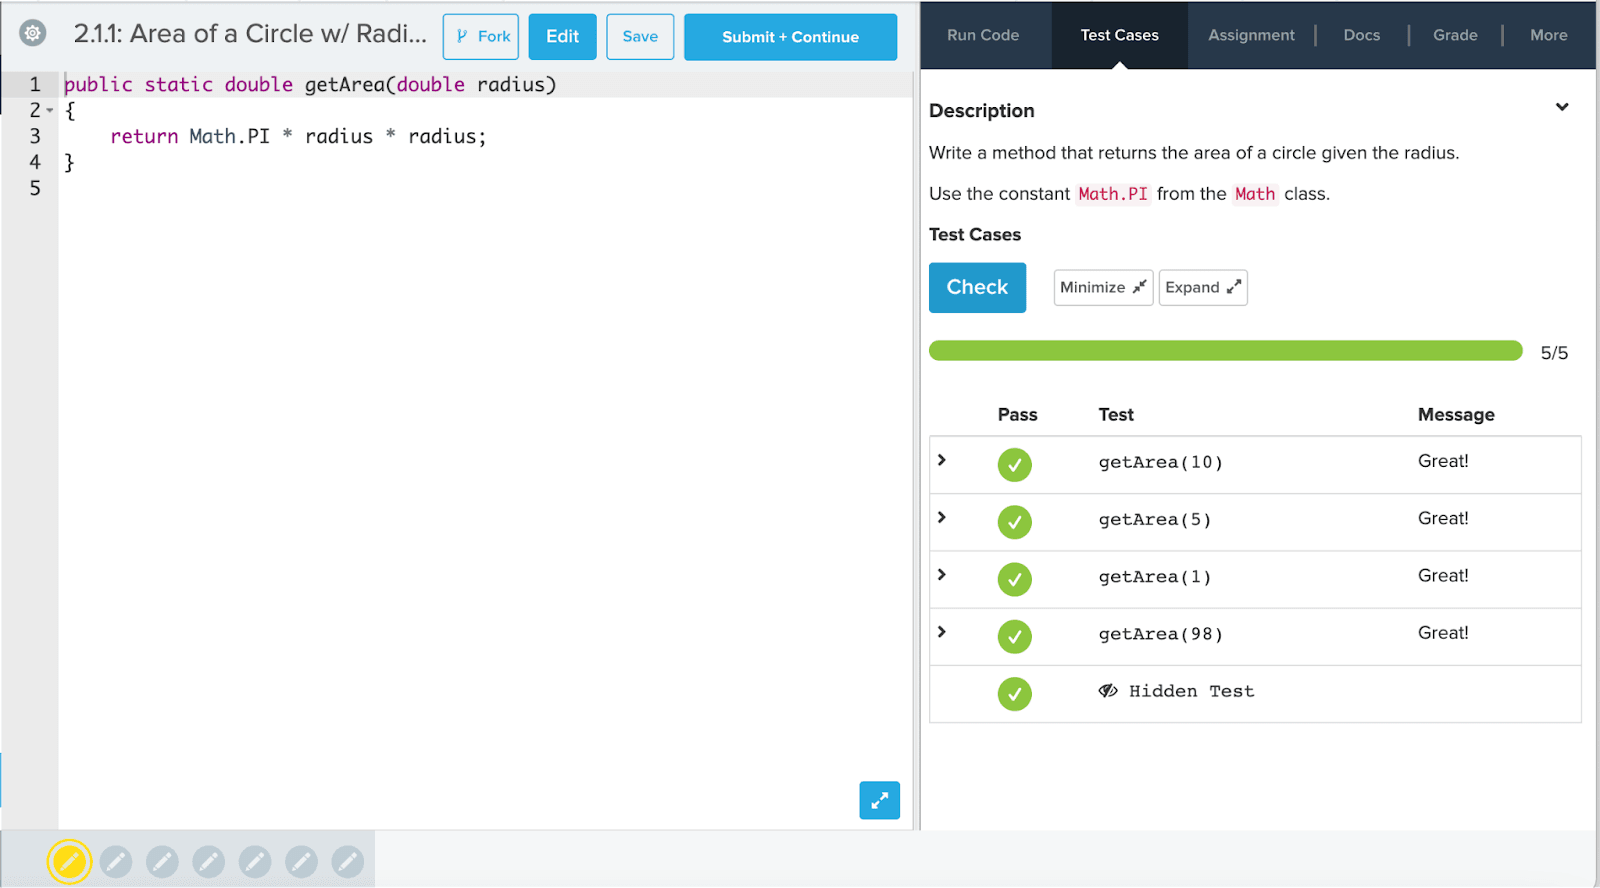Expand all test case results

click(x=1202, y=288)
